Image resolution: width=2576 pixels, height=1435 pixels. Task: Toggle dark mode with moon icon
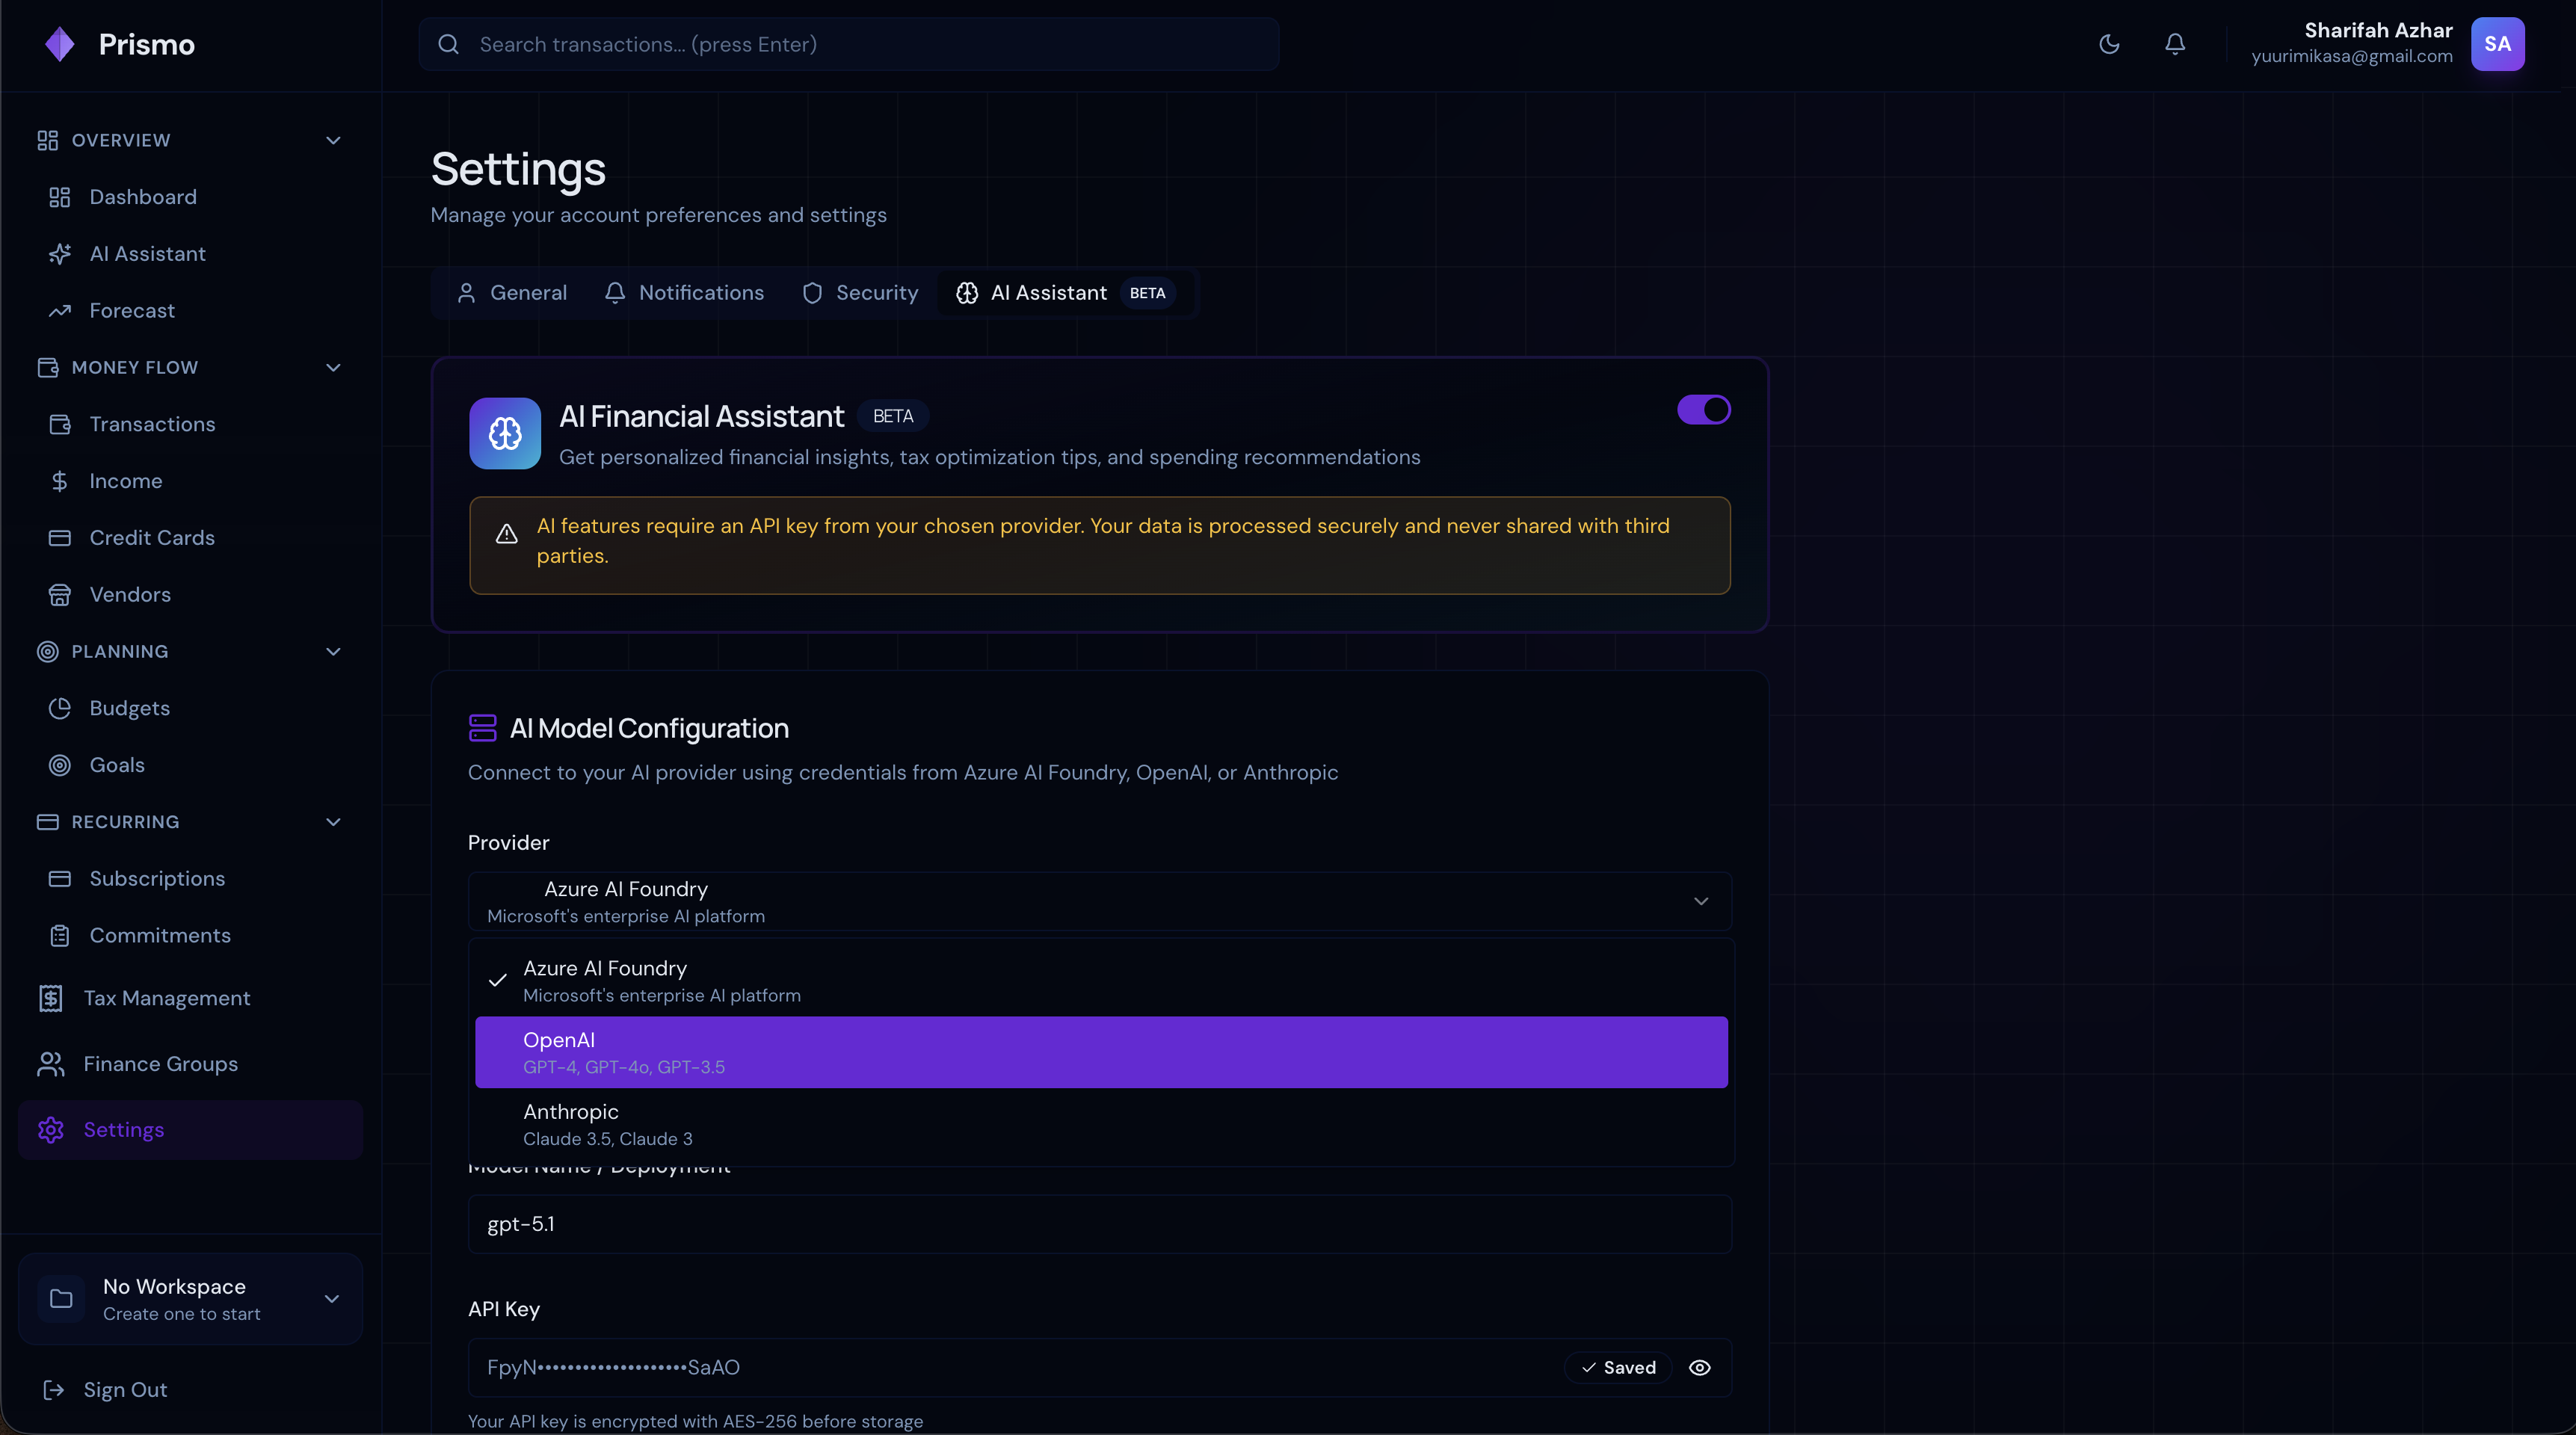(x=2109, y=44)
